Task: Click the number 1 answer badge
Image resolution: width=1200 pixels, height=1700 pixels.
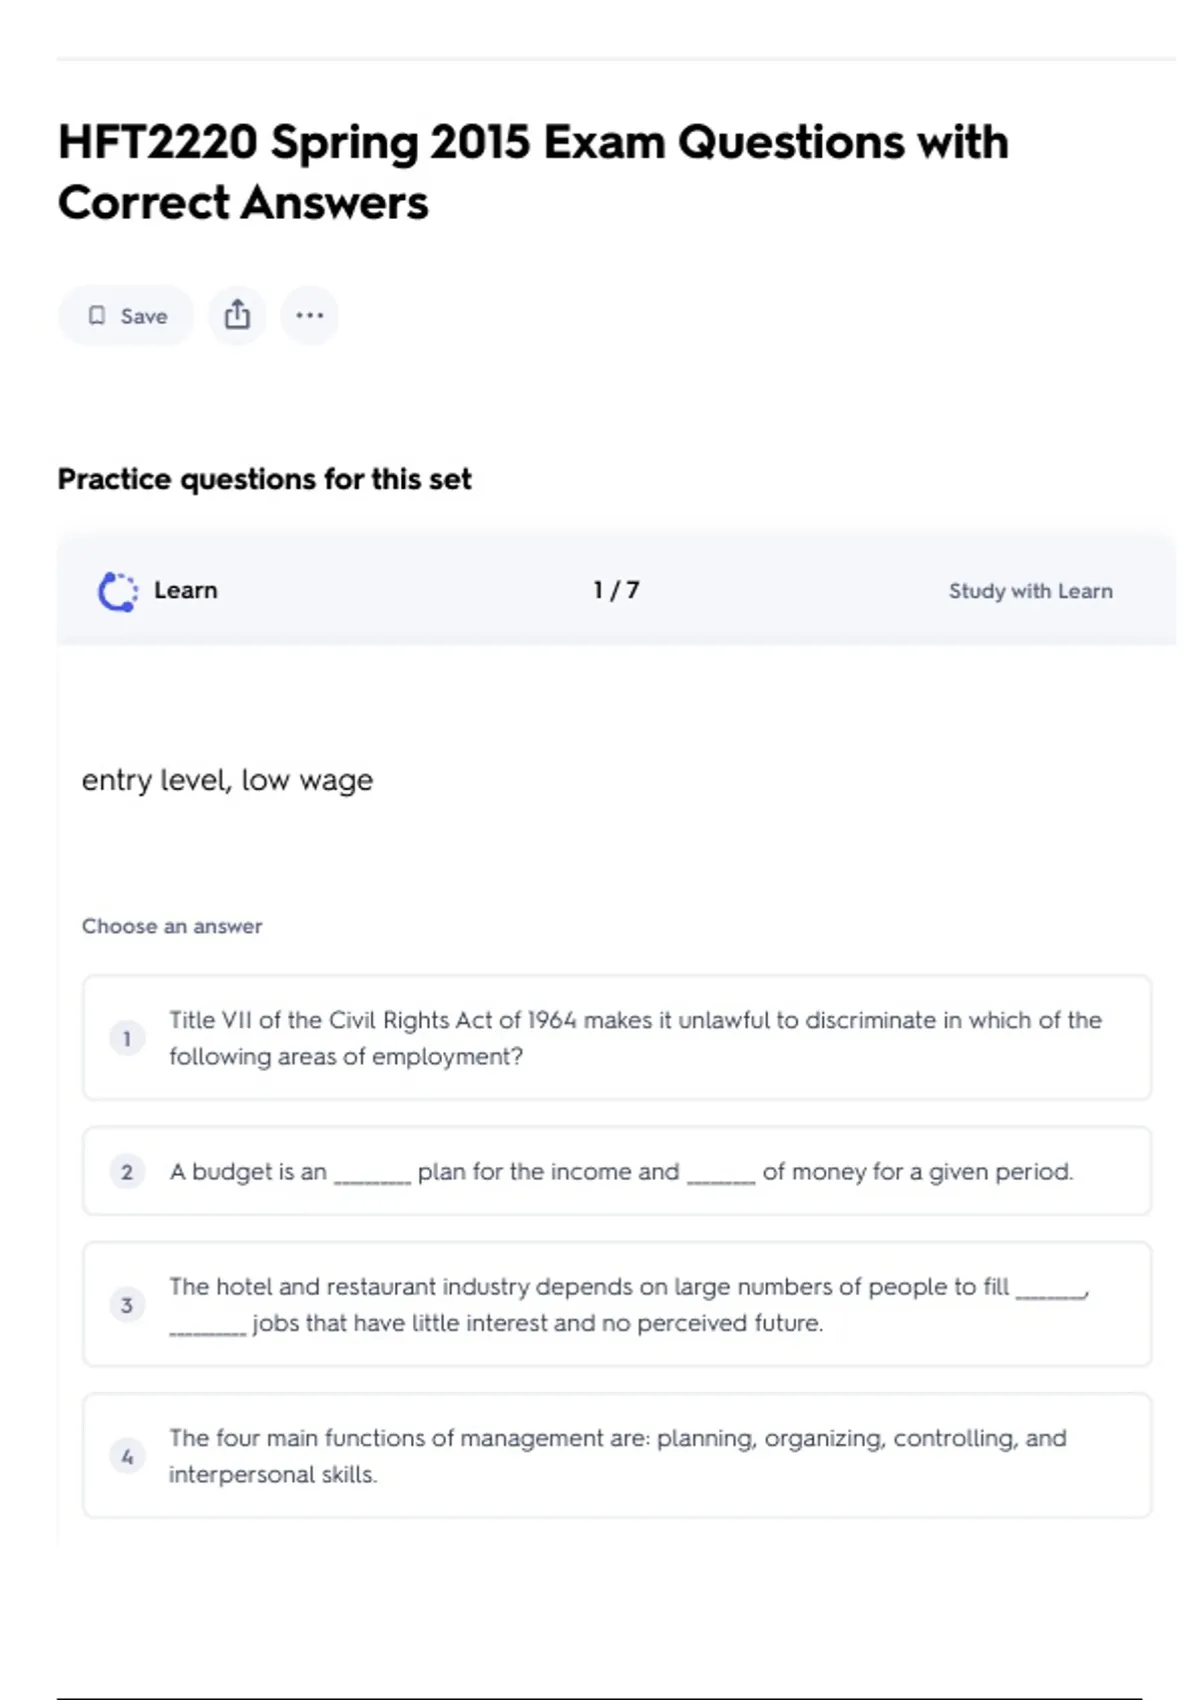Action: point(127,1039)
